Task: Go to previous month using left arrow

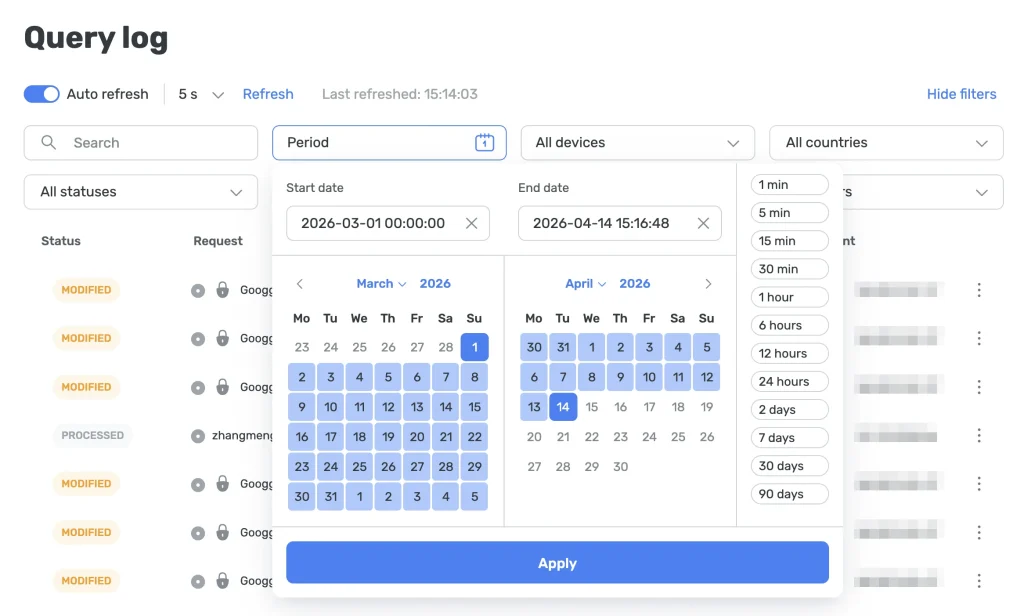Action: tap(299, 284)
